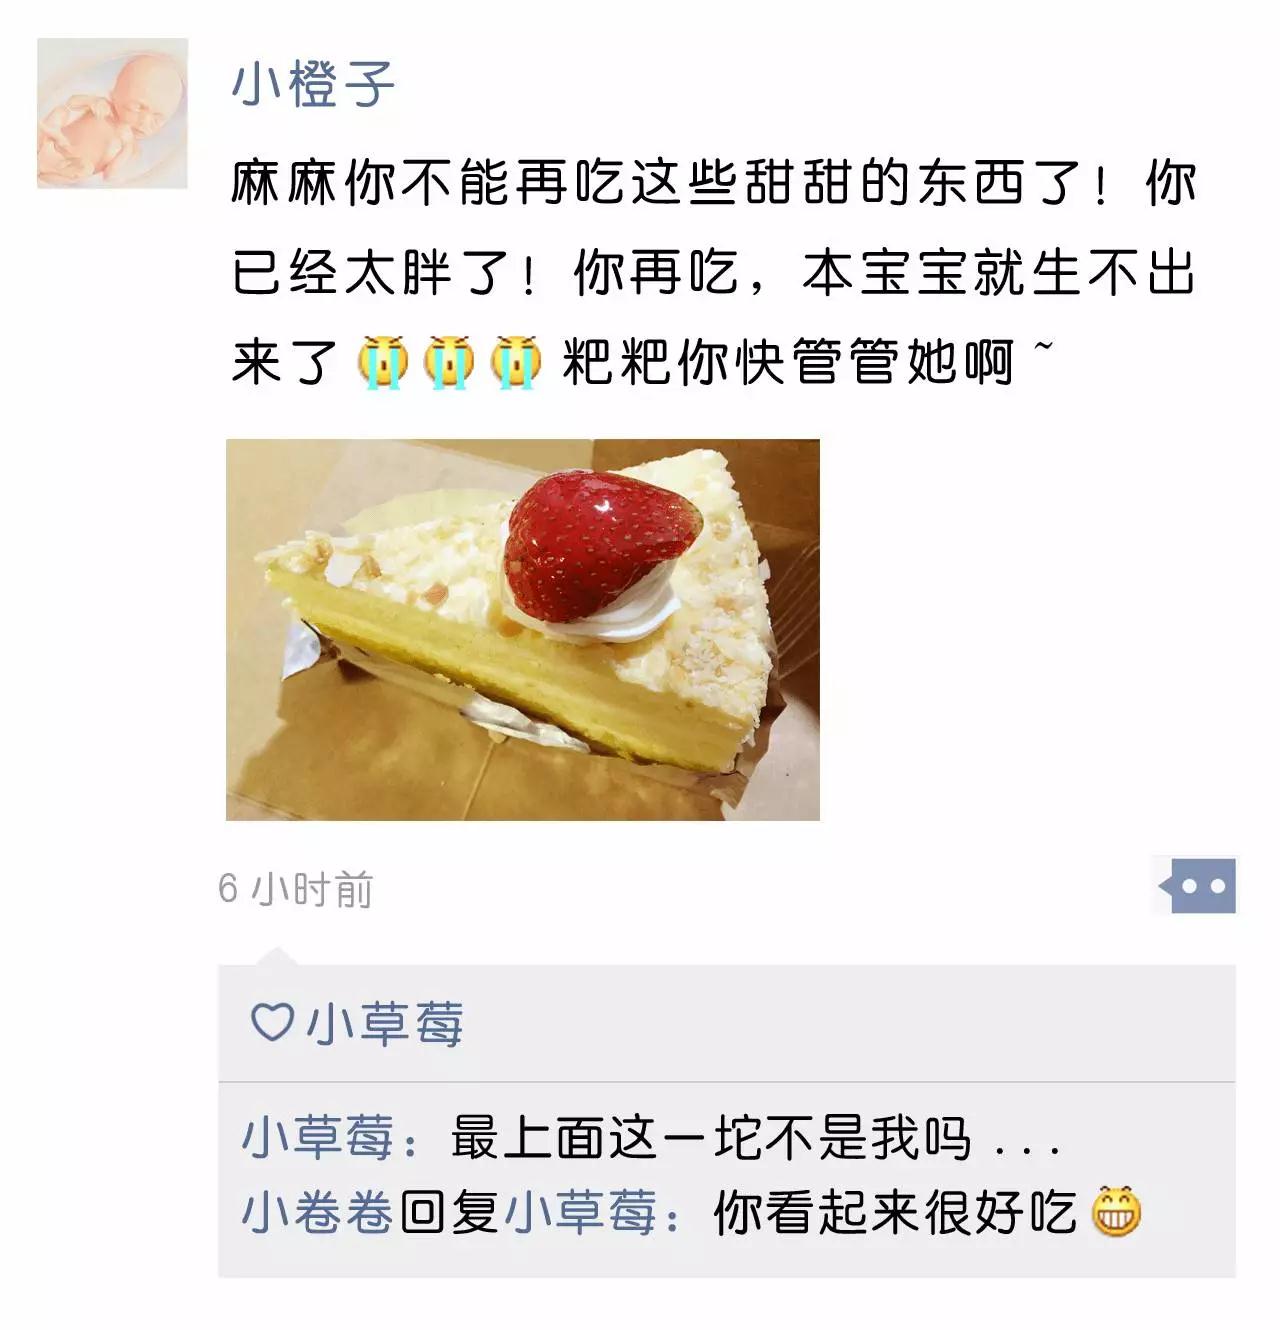Click post text 粑粑你快管管她啊
The image size is (1280, 1330).
(x=789, y=362)
